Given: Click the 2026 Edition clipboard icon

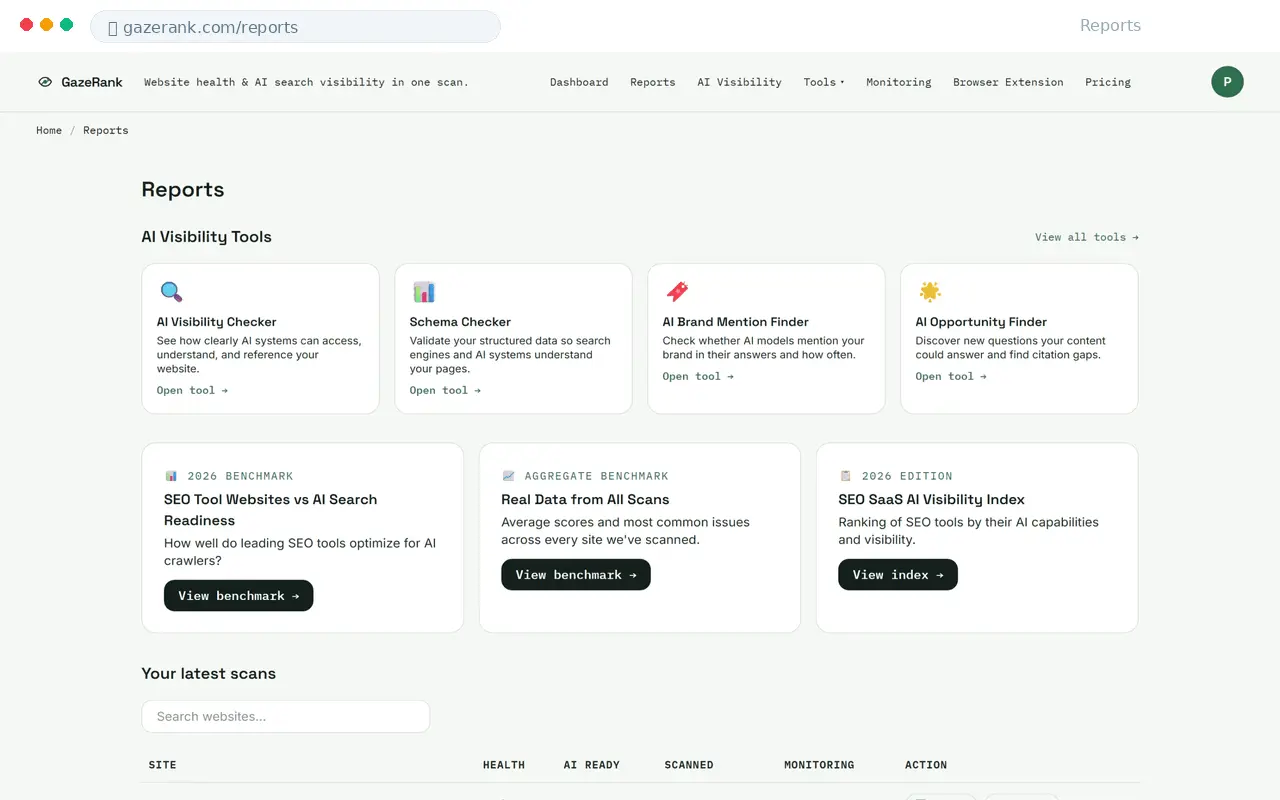Looking at the screenshot, I should (845, 476).
